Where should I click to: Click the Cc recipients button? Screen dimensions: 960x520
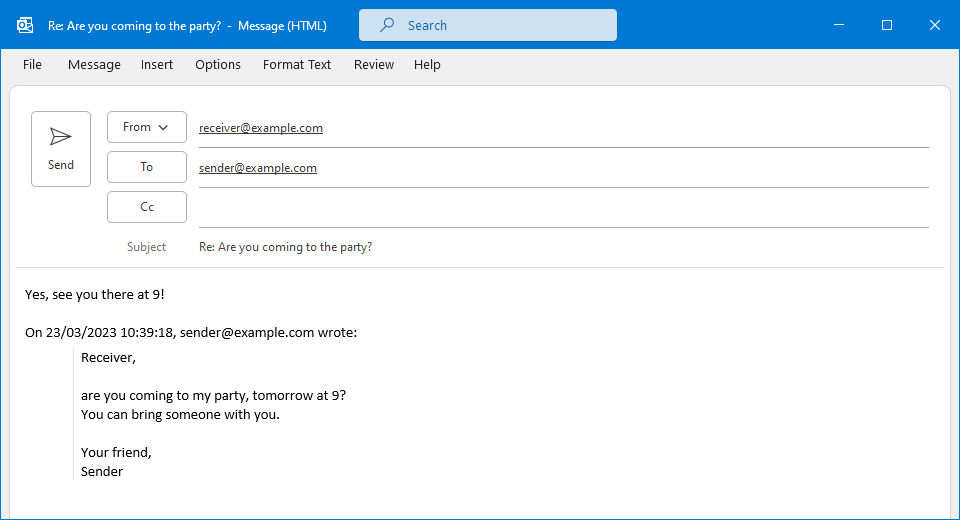click(147, 207)
